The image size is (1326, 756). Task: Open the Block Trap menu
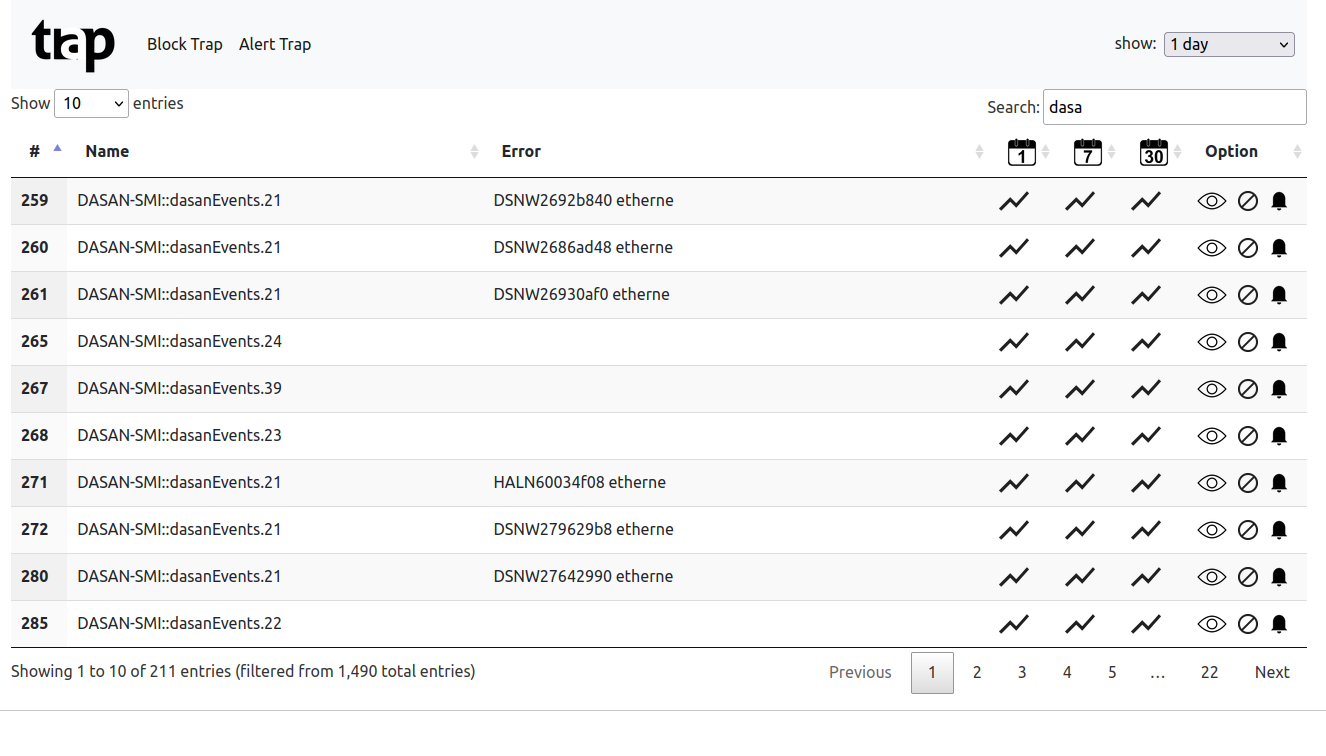tap(185, 44)
